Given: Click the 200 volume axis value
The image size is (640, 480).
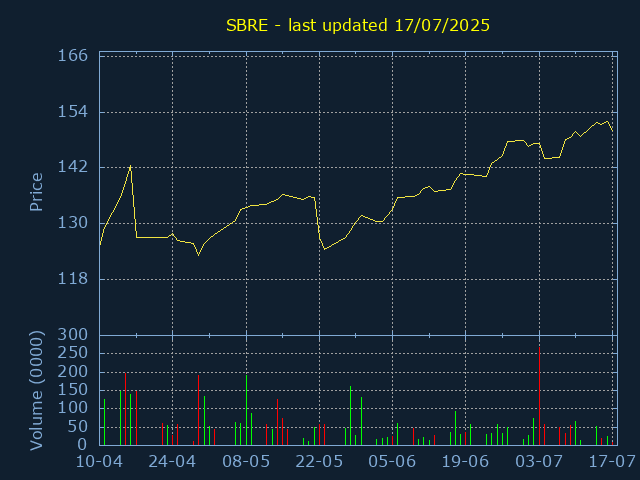Looking at the screenshot, I should coord(73,371).
